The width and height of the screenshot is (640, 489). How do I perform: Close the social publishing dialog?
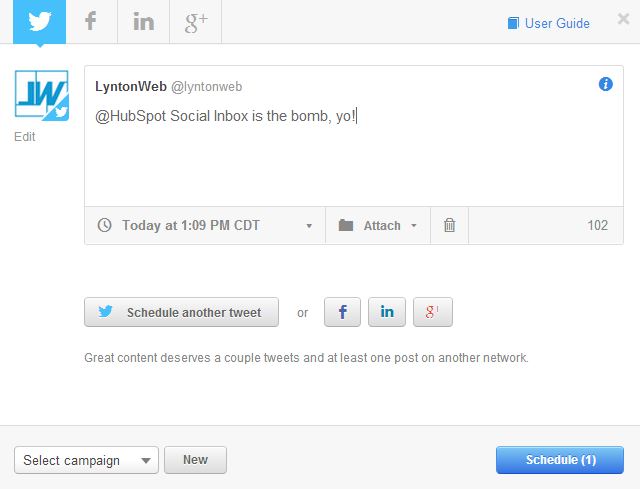tap(623, 18)
